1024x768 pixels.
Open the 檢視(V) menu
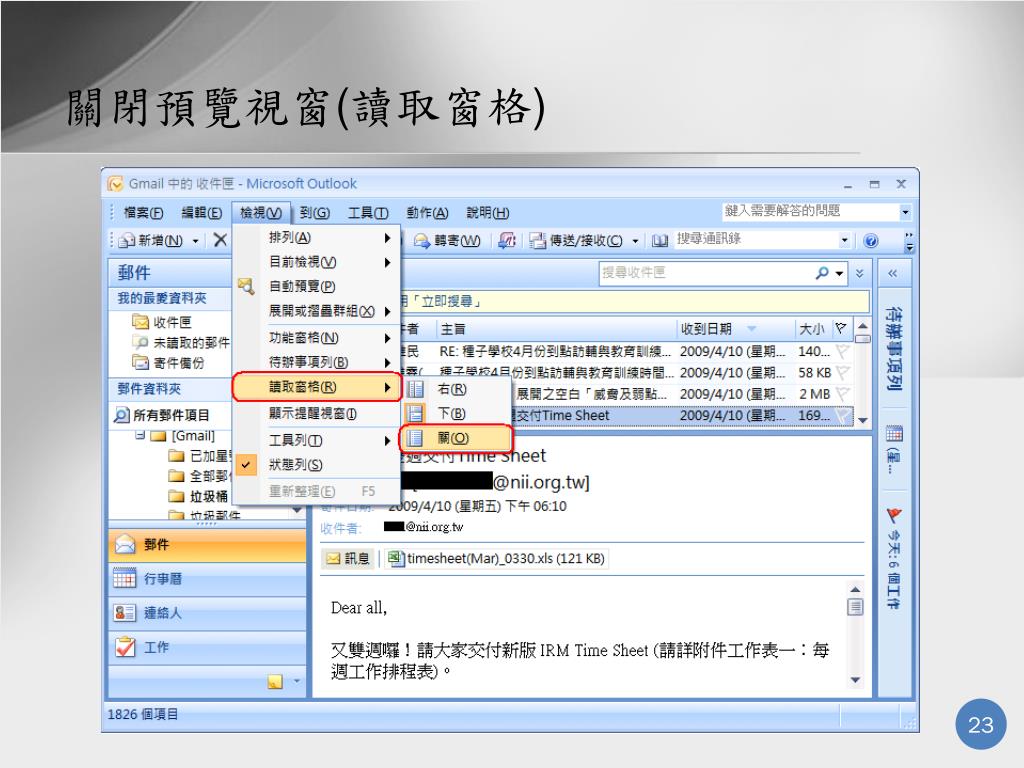point(261,213)
